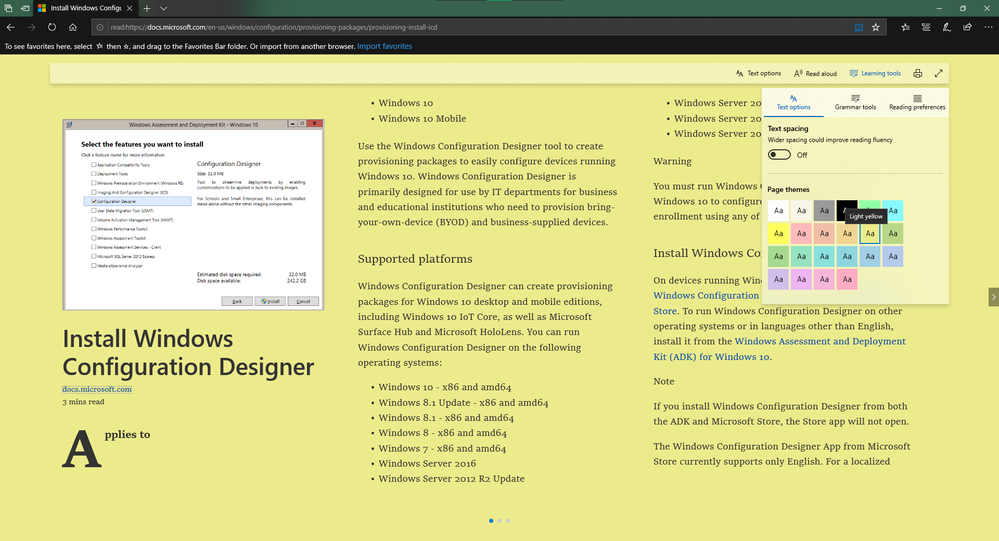Viewport: 999px width, 541px height.
Task: Open the Settings and more menu
Action: [x=988, y=27]
